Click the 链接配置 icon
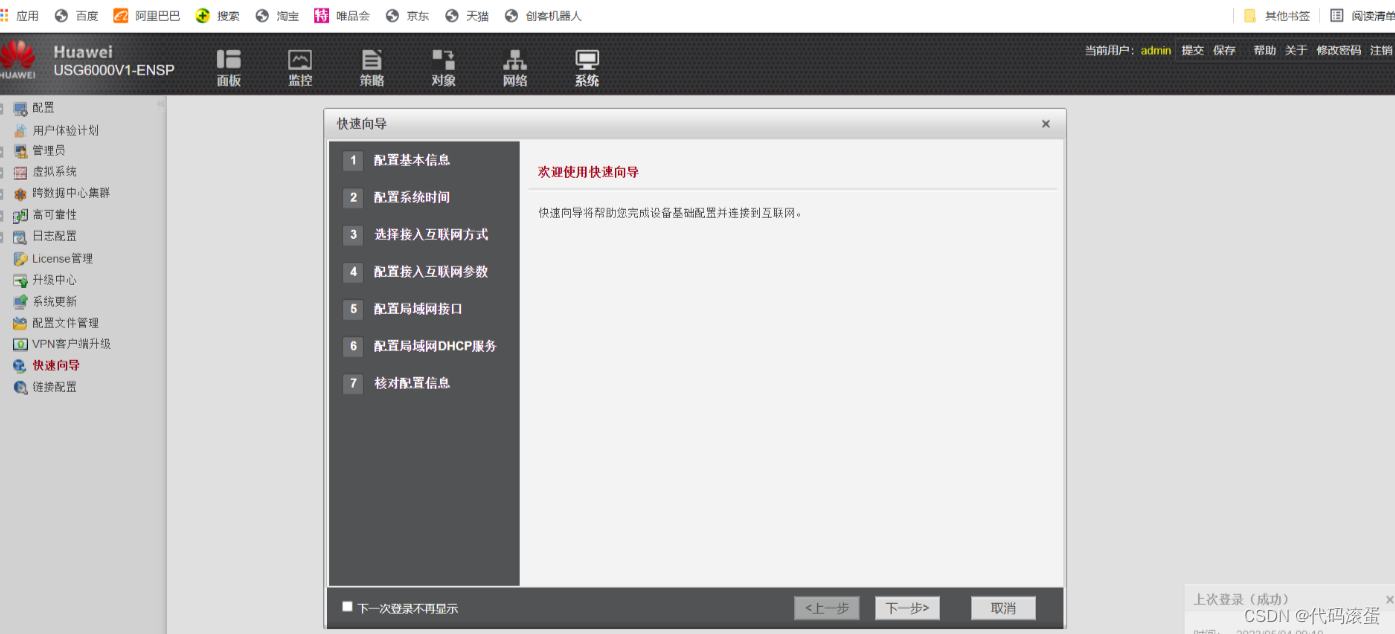This screenshot has height=634, width=1395. [x=20, y=387]
